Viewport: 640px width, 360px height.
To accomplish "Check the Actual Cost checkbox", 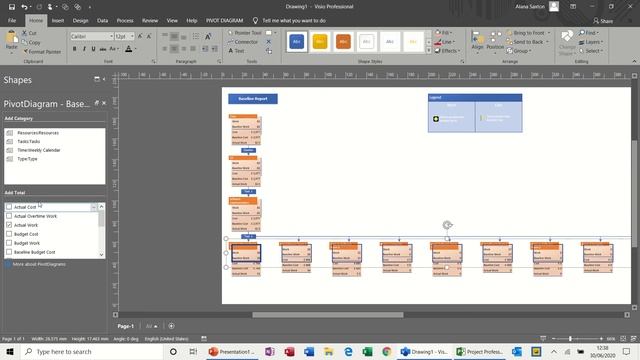I will click(9, 207).
